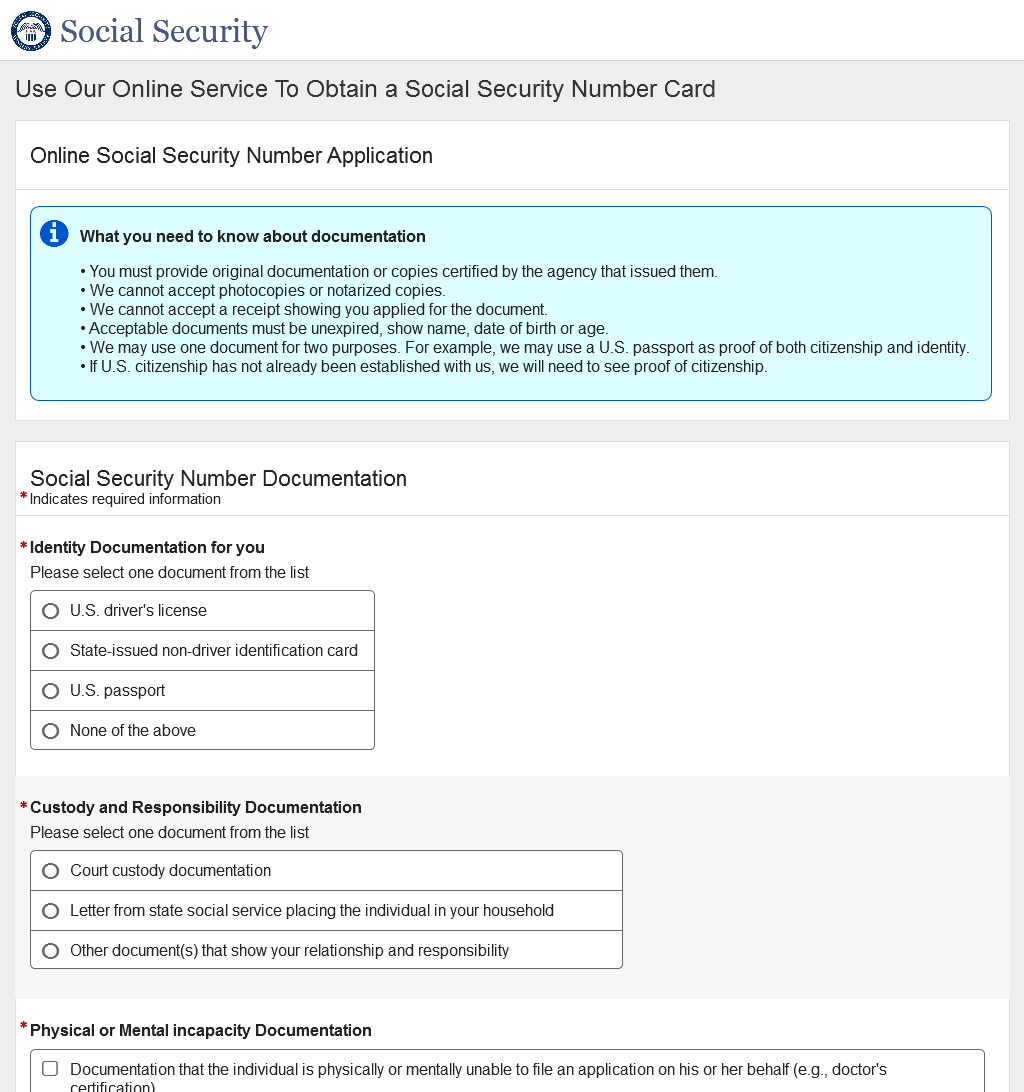The width and height of the screenshot is (1024, 1092).
Task: Select U.S. passport as identity document
Action: [51, 691]
